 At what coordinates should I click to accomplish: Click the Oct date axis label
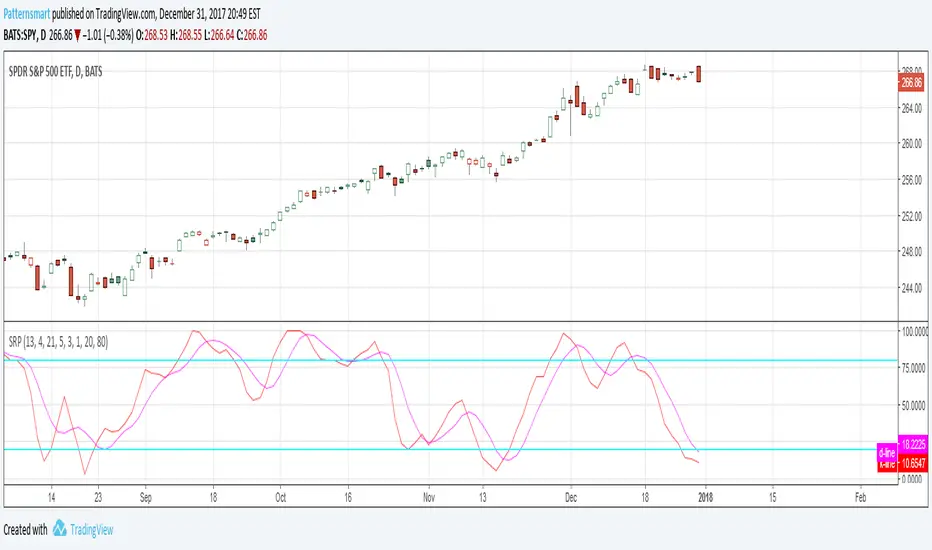pyautogui.click(x=281, y=498)
